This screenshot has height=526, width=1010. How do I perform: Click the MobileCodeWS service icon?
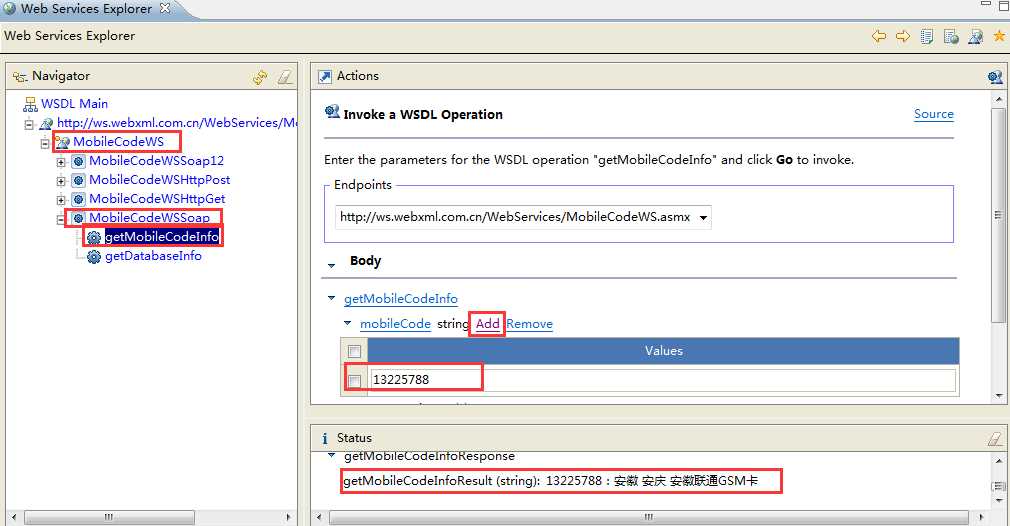coord(62,142)
